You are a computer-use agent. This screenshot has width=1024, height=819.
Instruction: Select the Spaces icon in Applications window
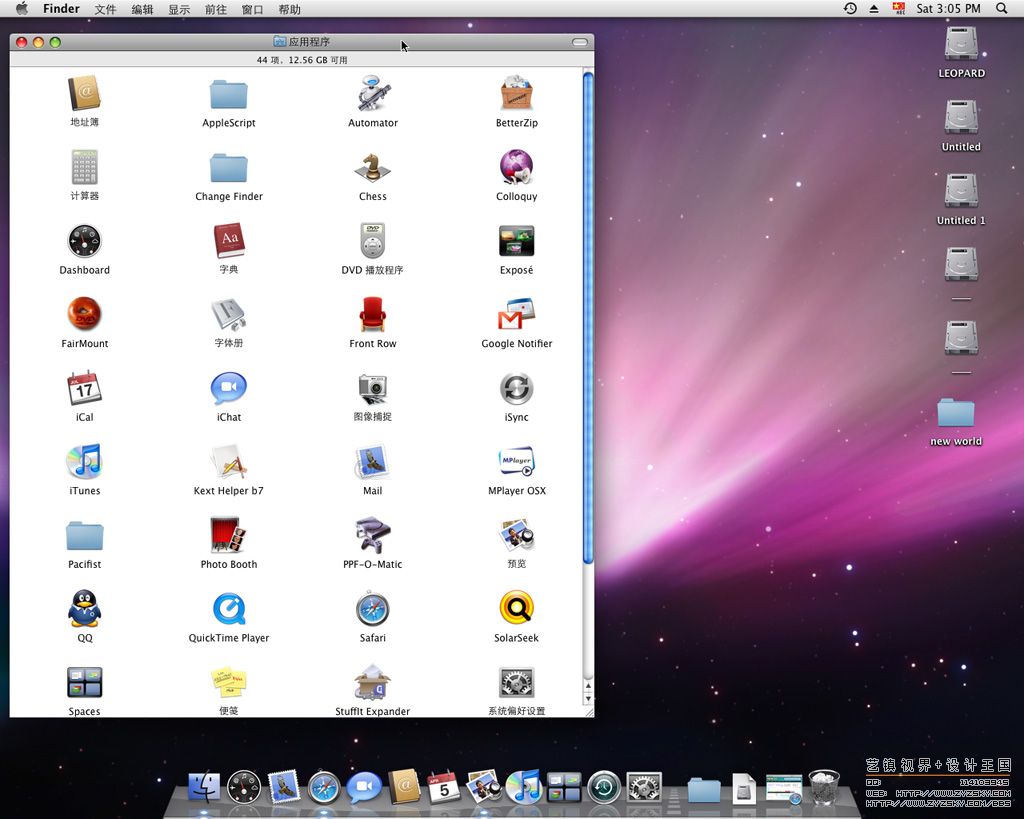(85, 682)
